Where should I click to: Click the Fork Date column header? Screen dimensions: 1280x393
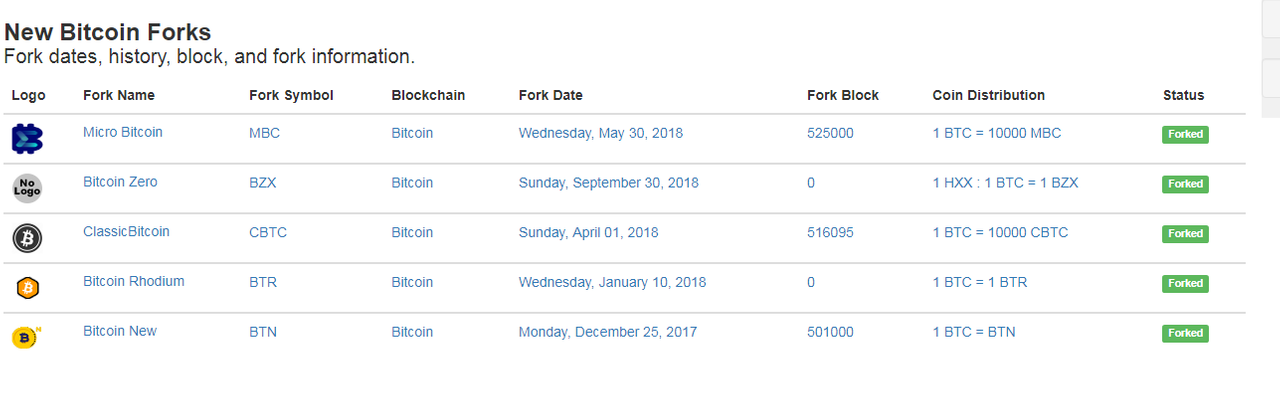click(x=551, y=96)
